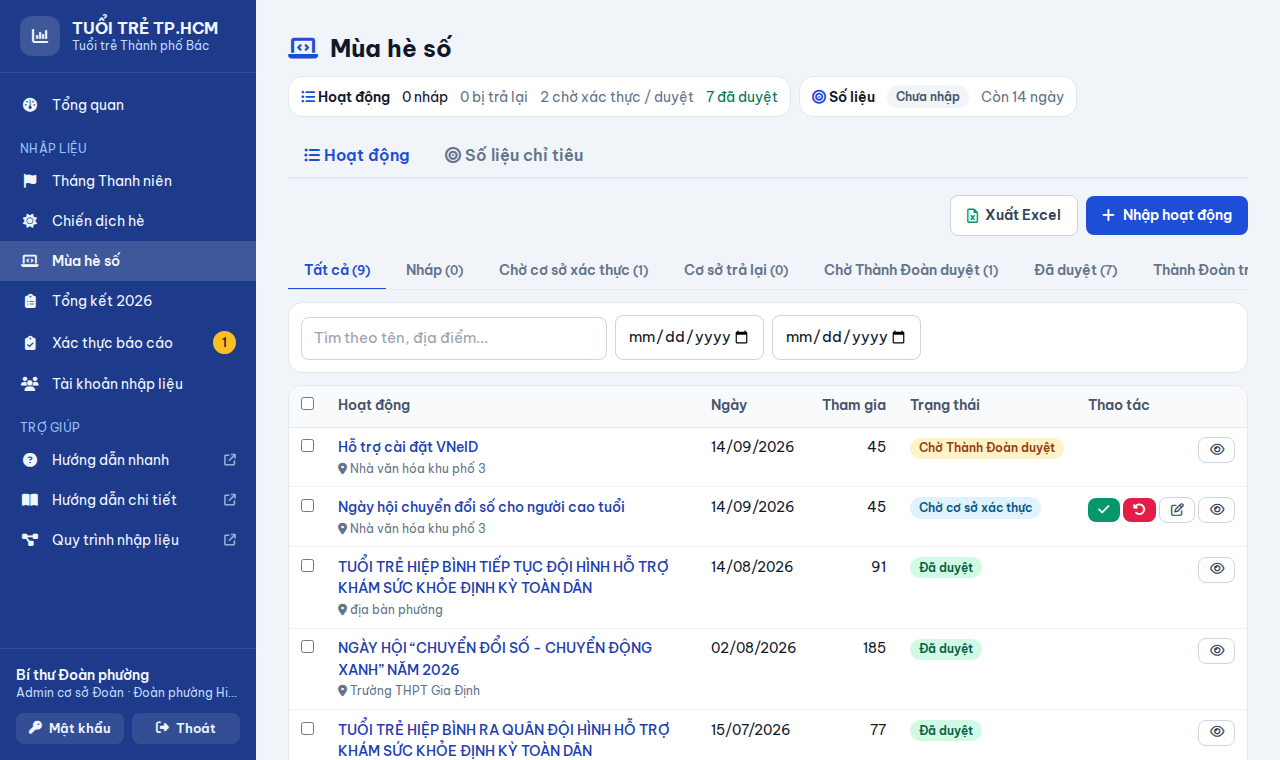Tick checkbox for Hỗ trợ cài đặt VNeID
This screenshot has width=1280, height=760.
[x=308, y=446]
